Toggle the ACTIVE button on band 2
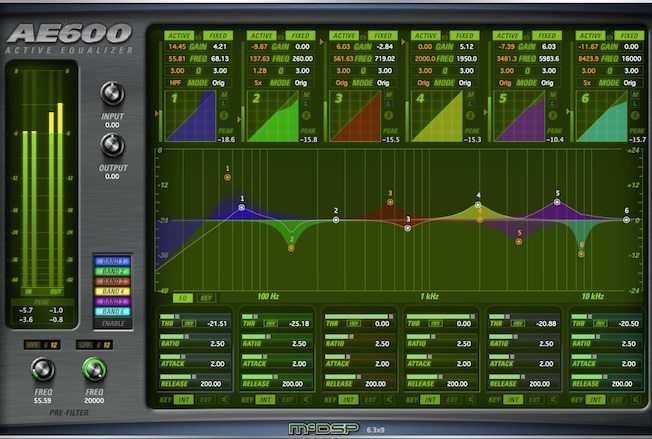 coord(261,35)
